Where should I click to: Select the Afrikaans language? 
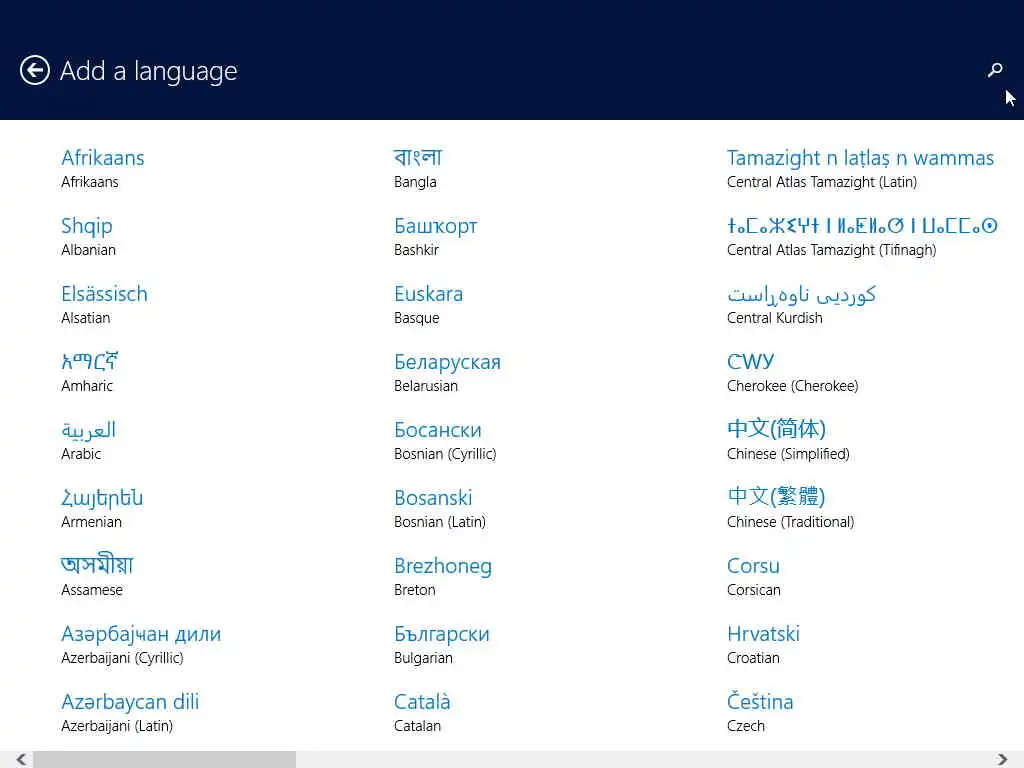pos(103,168)
